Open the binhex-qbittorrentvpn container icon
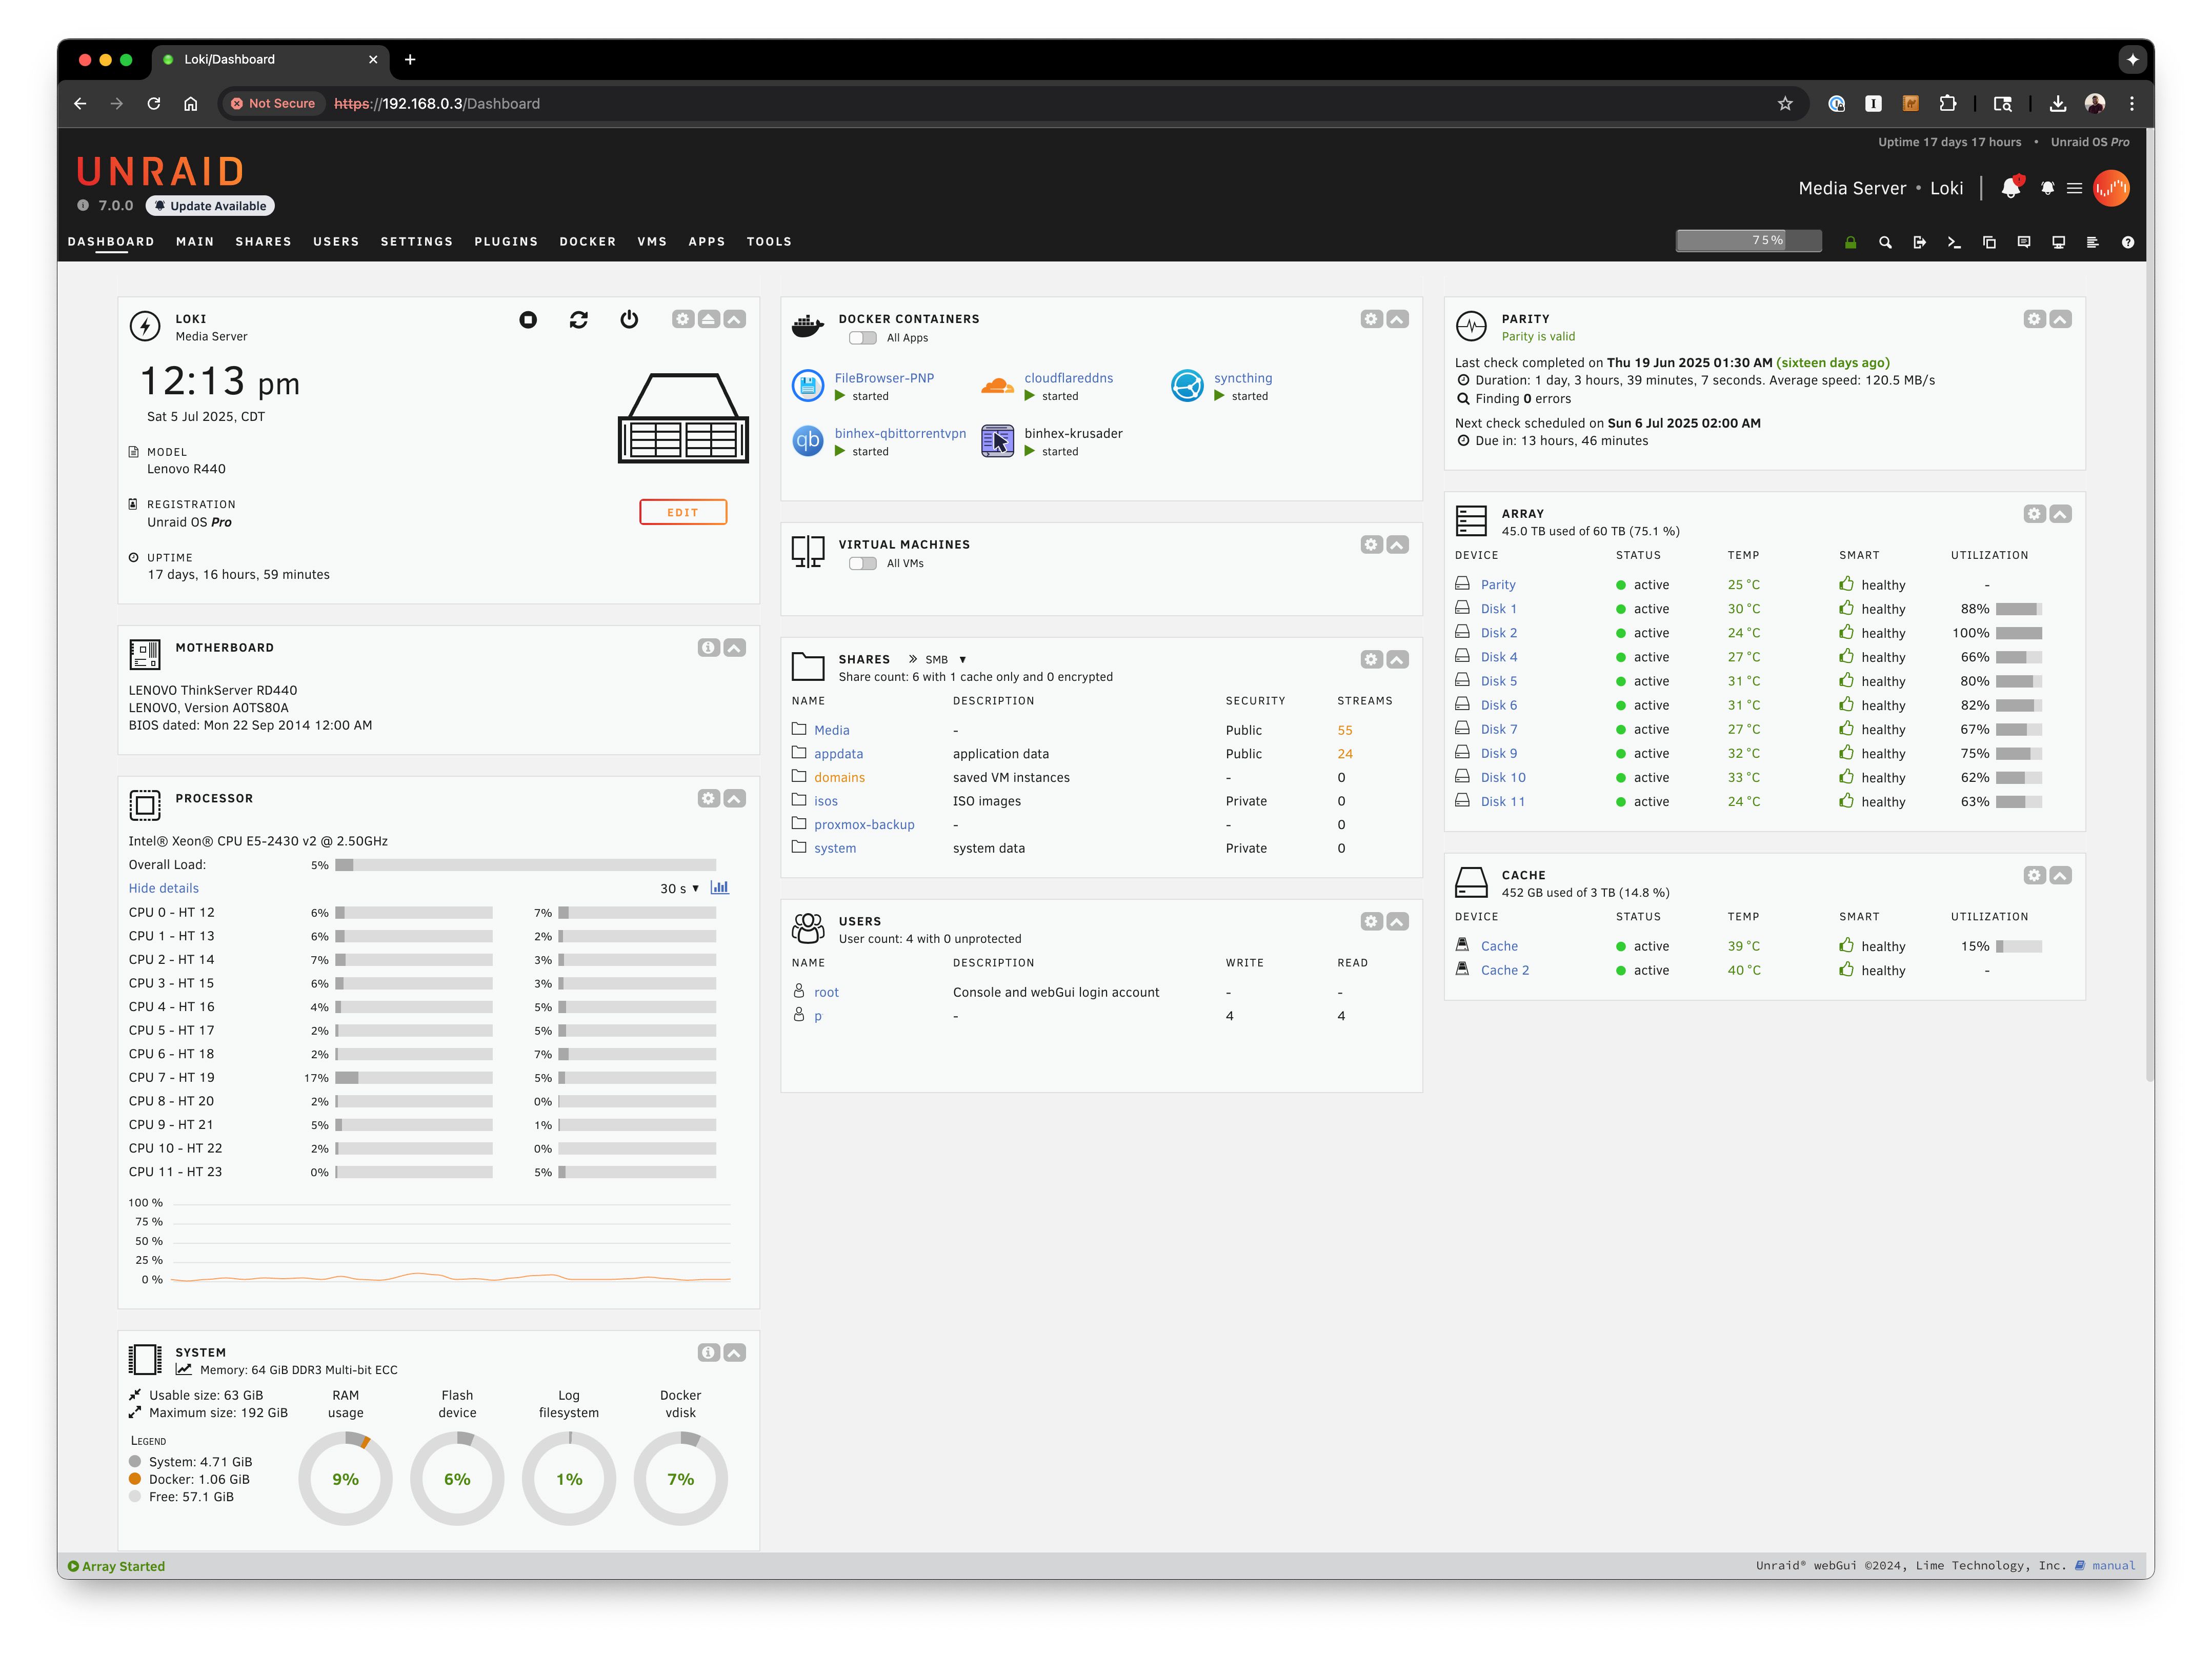 [807, 441]
